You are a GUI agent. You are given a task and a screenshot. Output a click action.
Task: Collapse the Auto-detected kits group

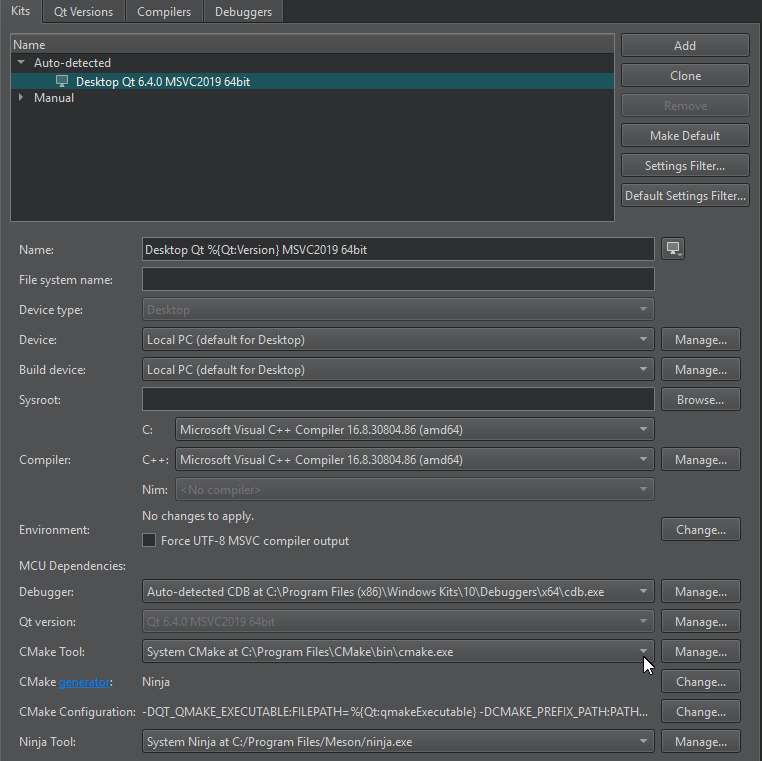click(x=21, y=63)
